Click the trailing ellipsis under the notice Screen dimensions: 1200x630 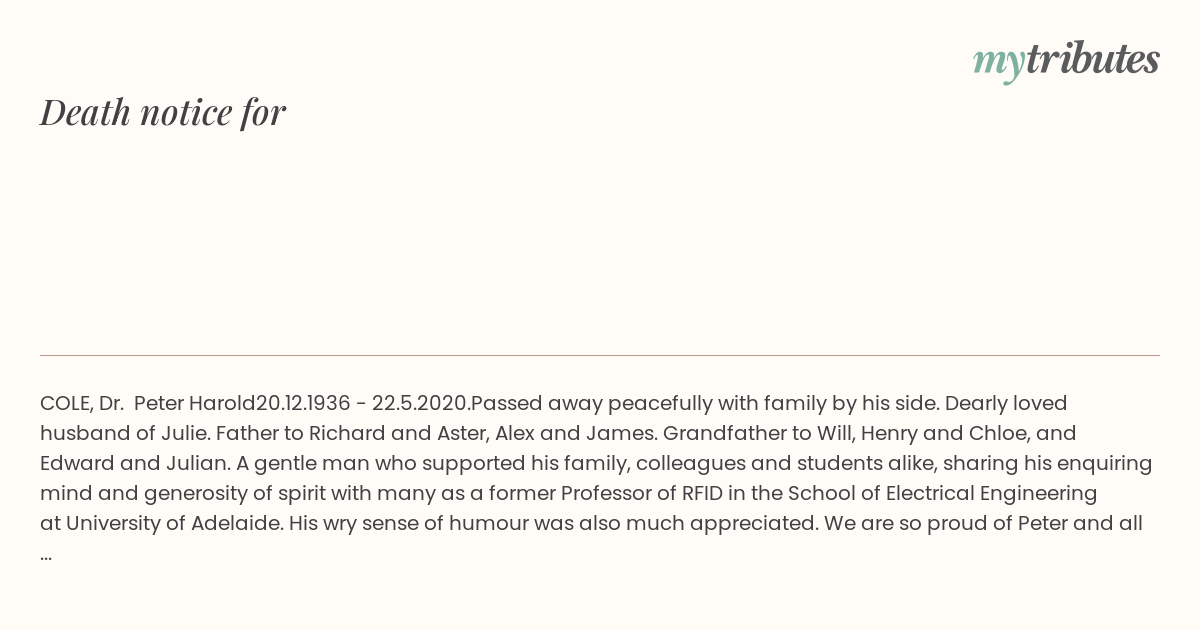(46, 554)
